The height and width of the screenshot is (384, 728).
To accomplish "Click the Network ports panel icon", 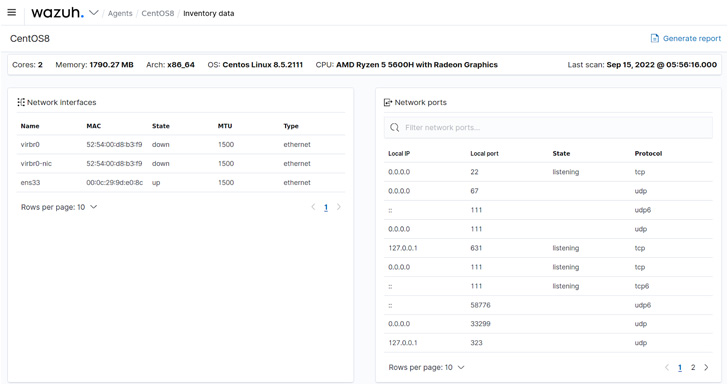I will click(x=388, y=102).
